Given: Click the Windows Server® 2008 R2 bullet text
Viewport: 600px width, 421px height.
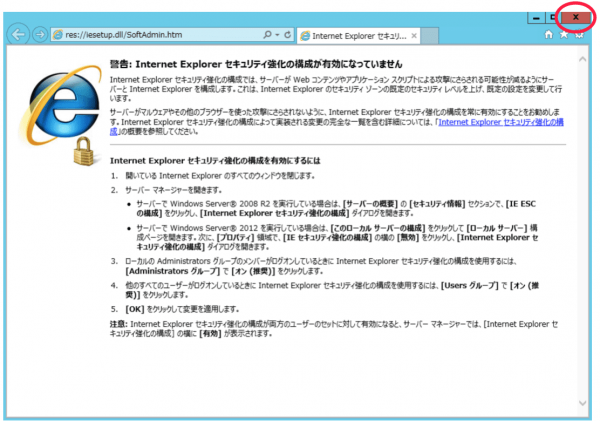Looking at the screenshot, I should 336,209.
